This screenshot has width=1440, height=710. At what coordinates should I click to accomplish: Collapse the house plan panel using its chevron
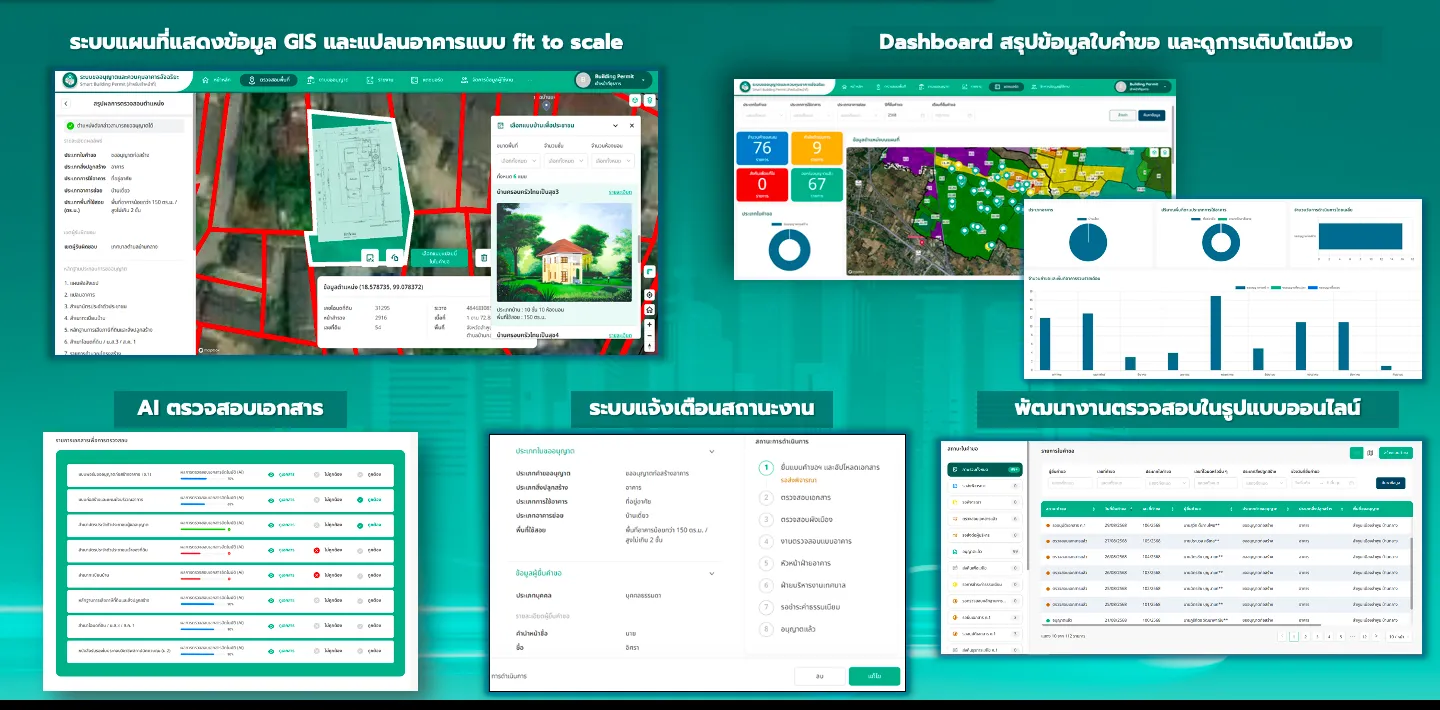[x=614, y=126]
